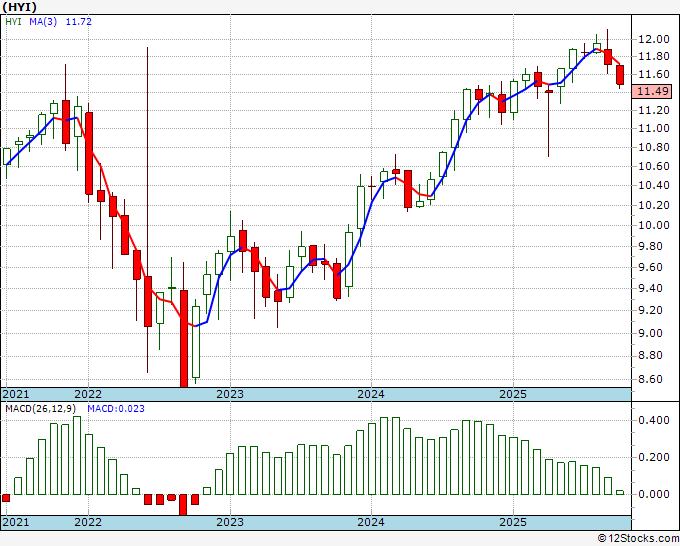
Task: Open the 12Stocks.com copyright link
Action: coord(638,538)
